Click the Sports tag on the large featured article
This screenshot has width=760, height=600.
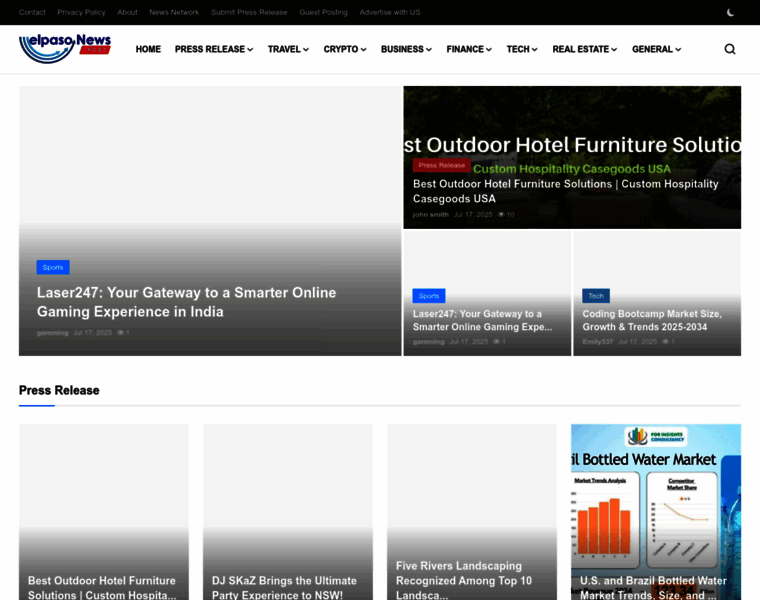pos(53,267)
